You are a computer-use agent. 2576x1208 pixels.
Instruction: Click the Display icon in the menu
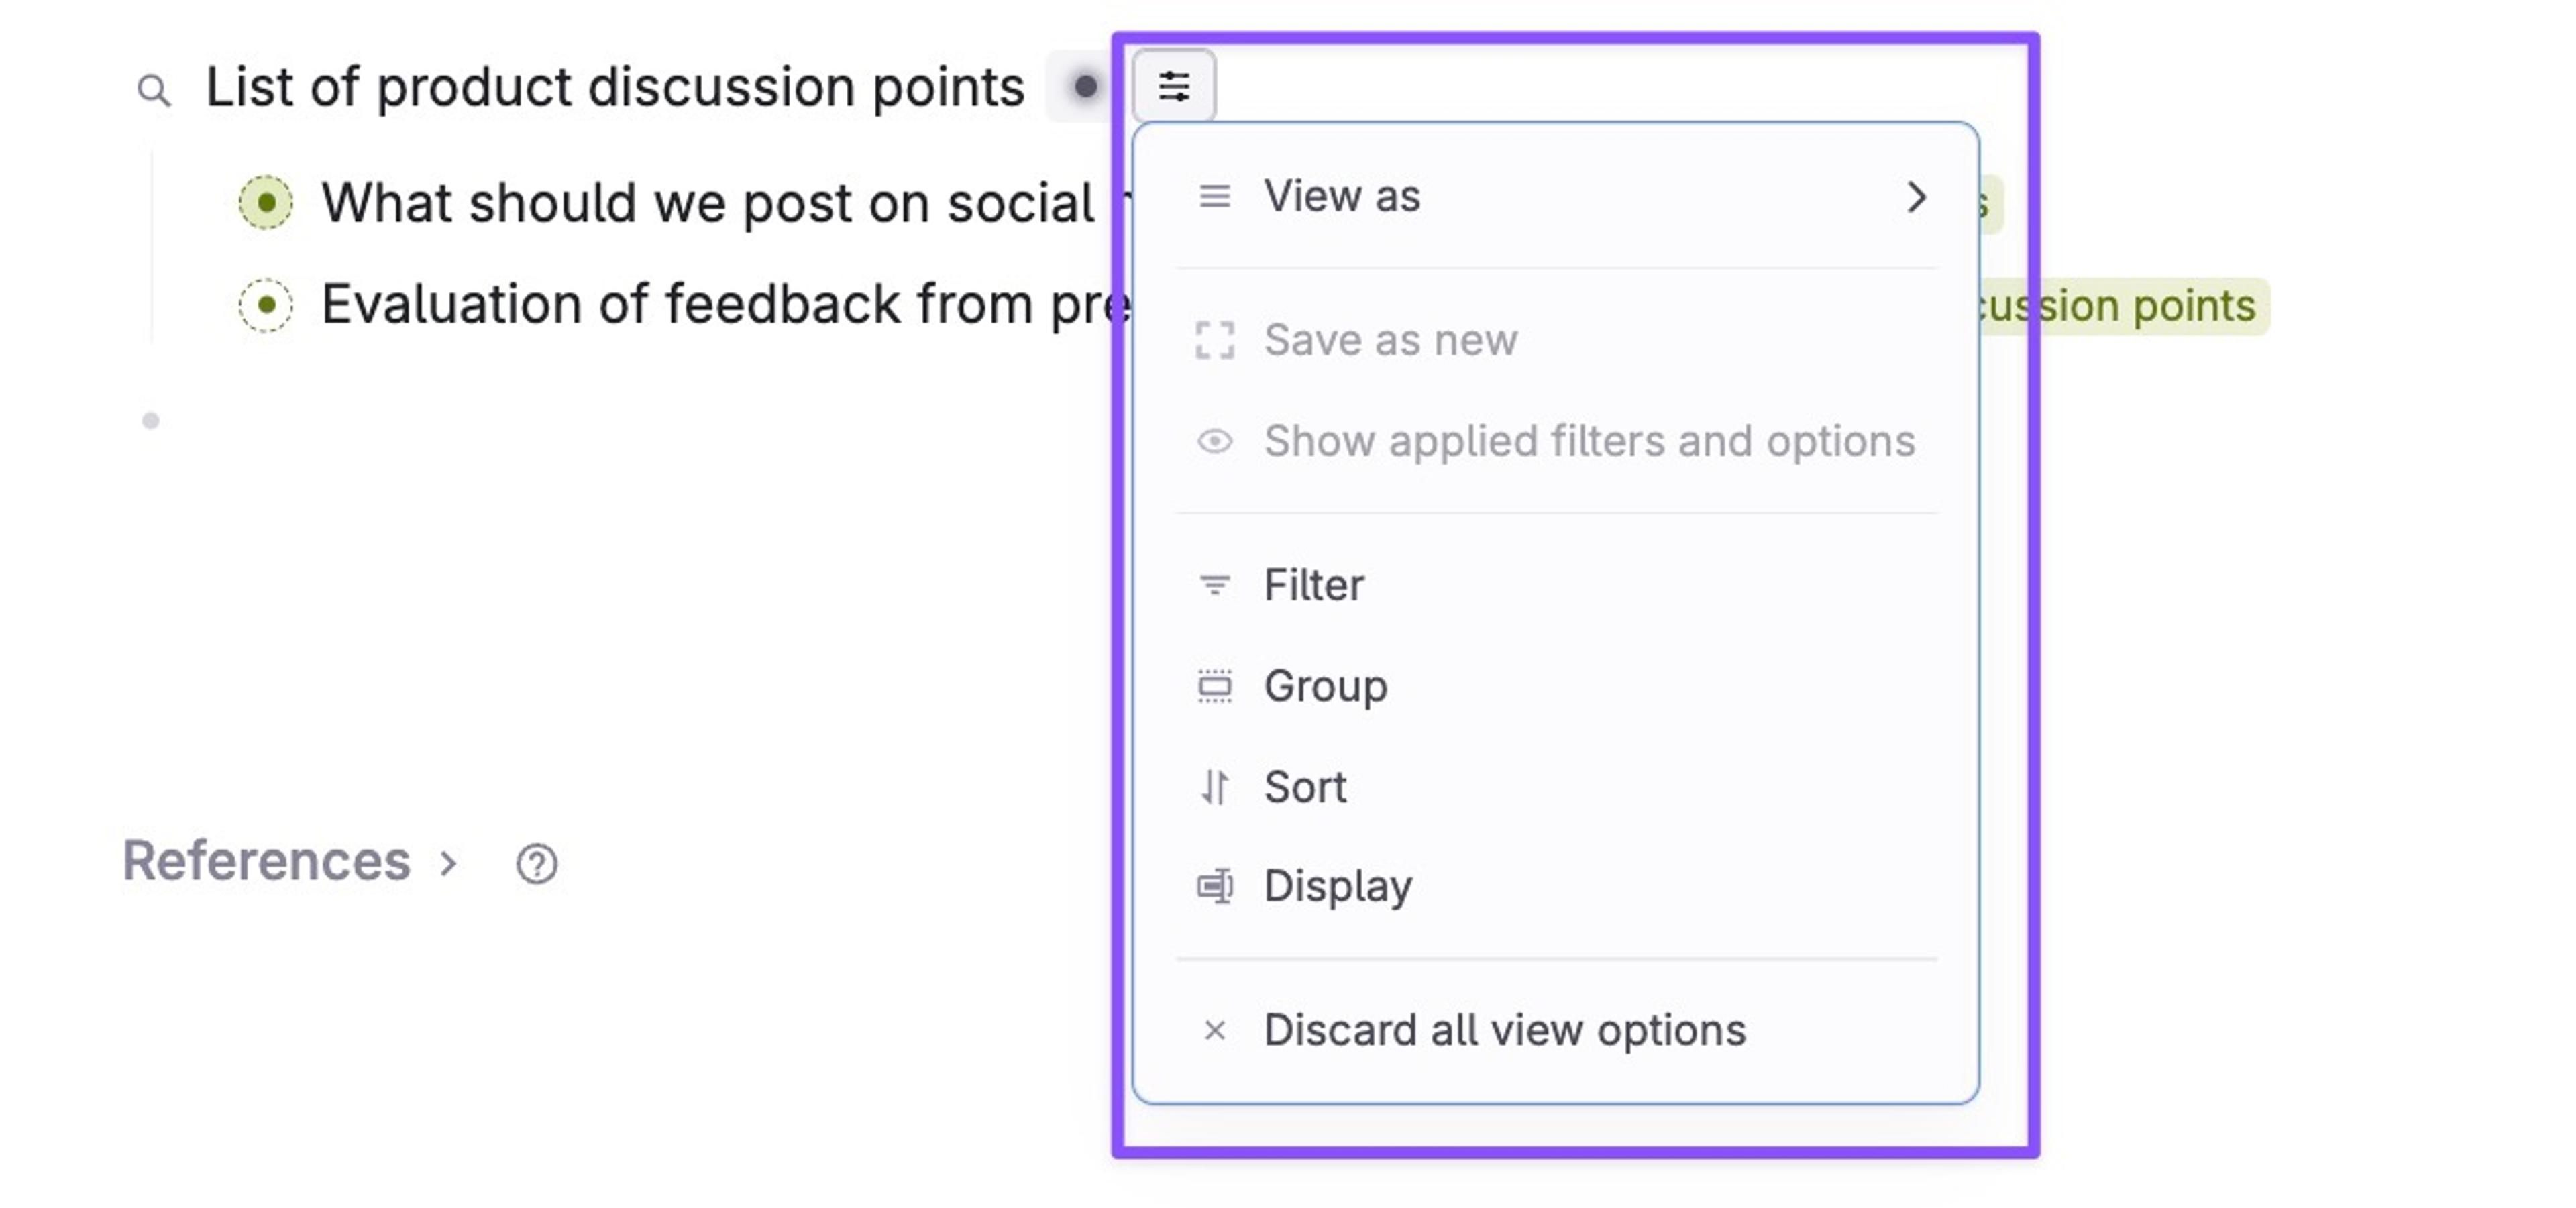(1214, 886)
